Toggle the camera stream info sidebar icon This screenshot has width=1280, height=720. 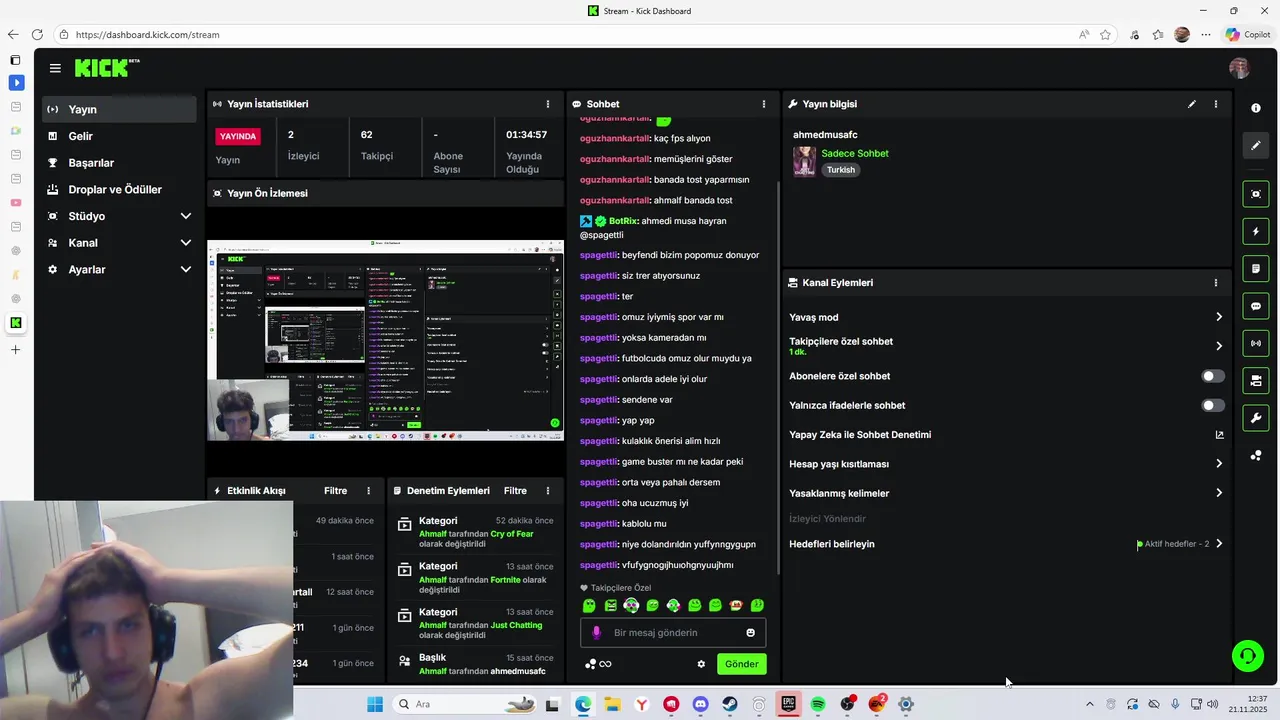tap(1256, 381)
